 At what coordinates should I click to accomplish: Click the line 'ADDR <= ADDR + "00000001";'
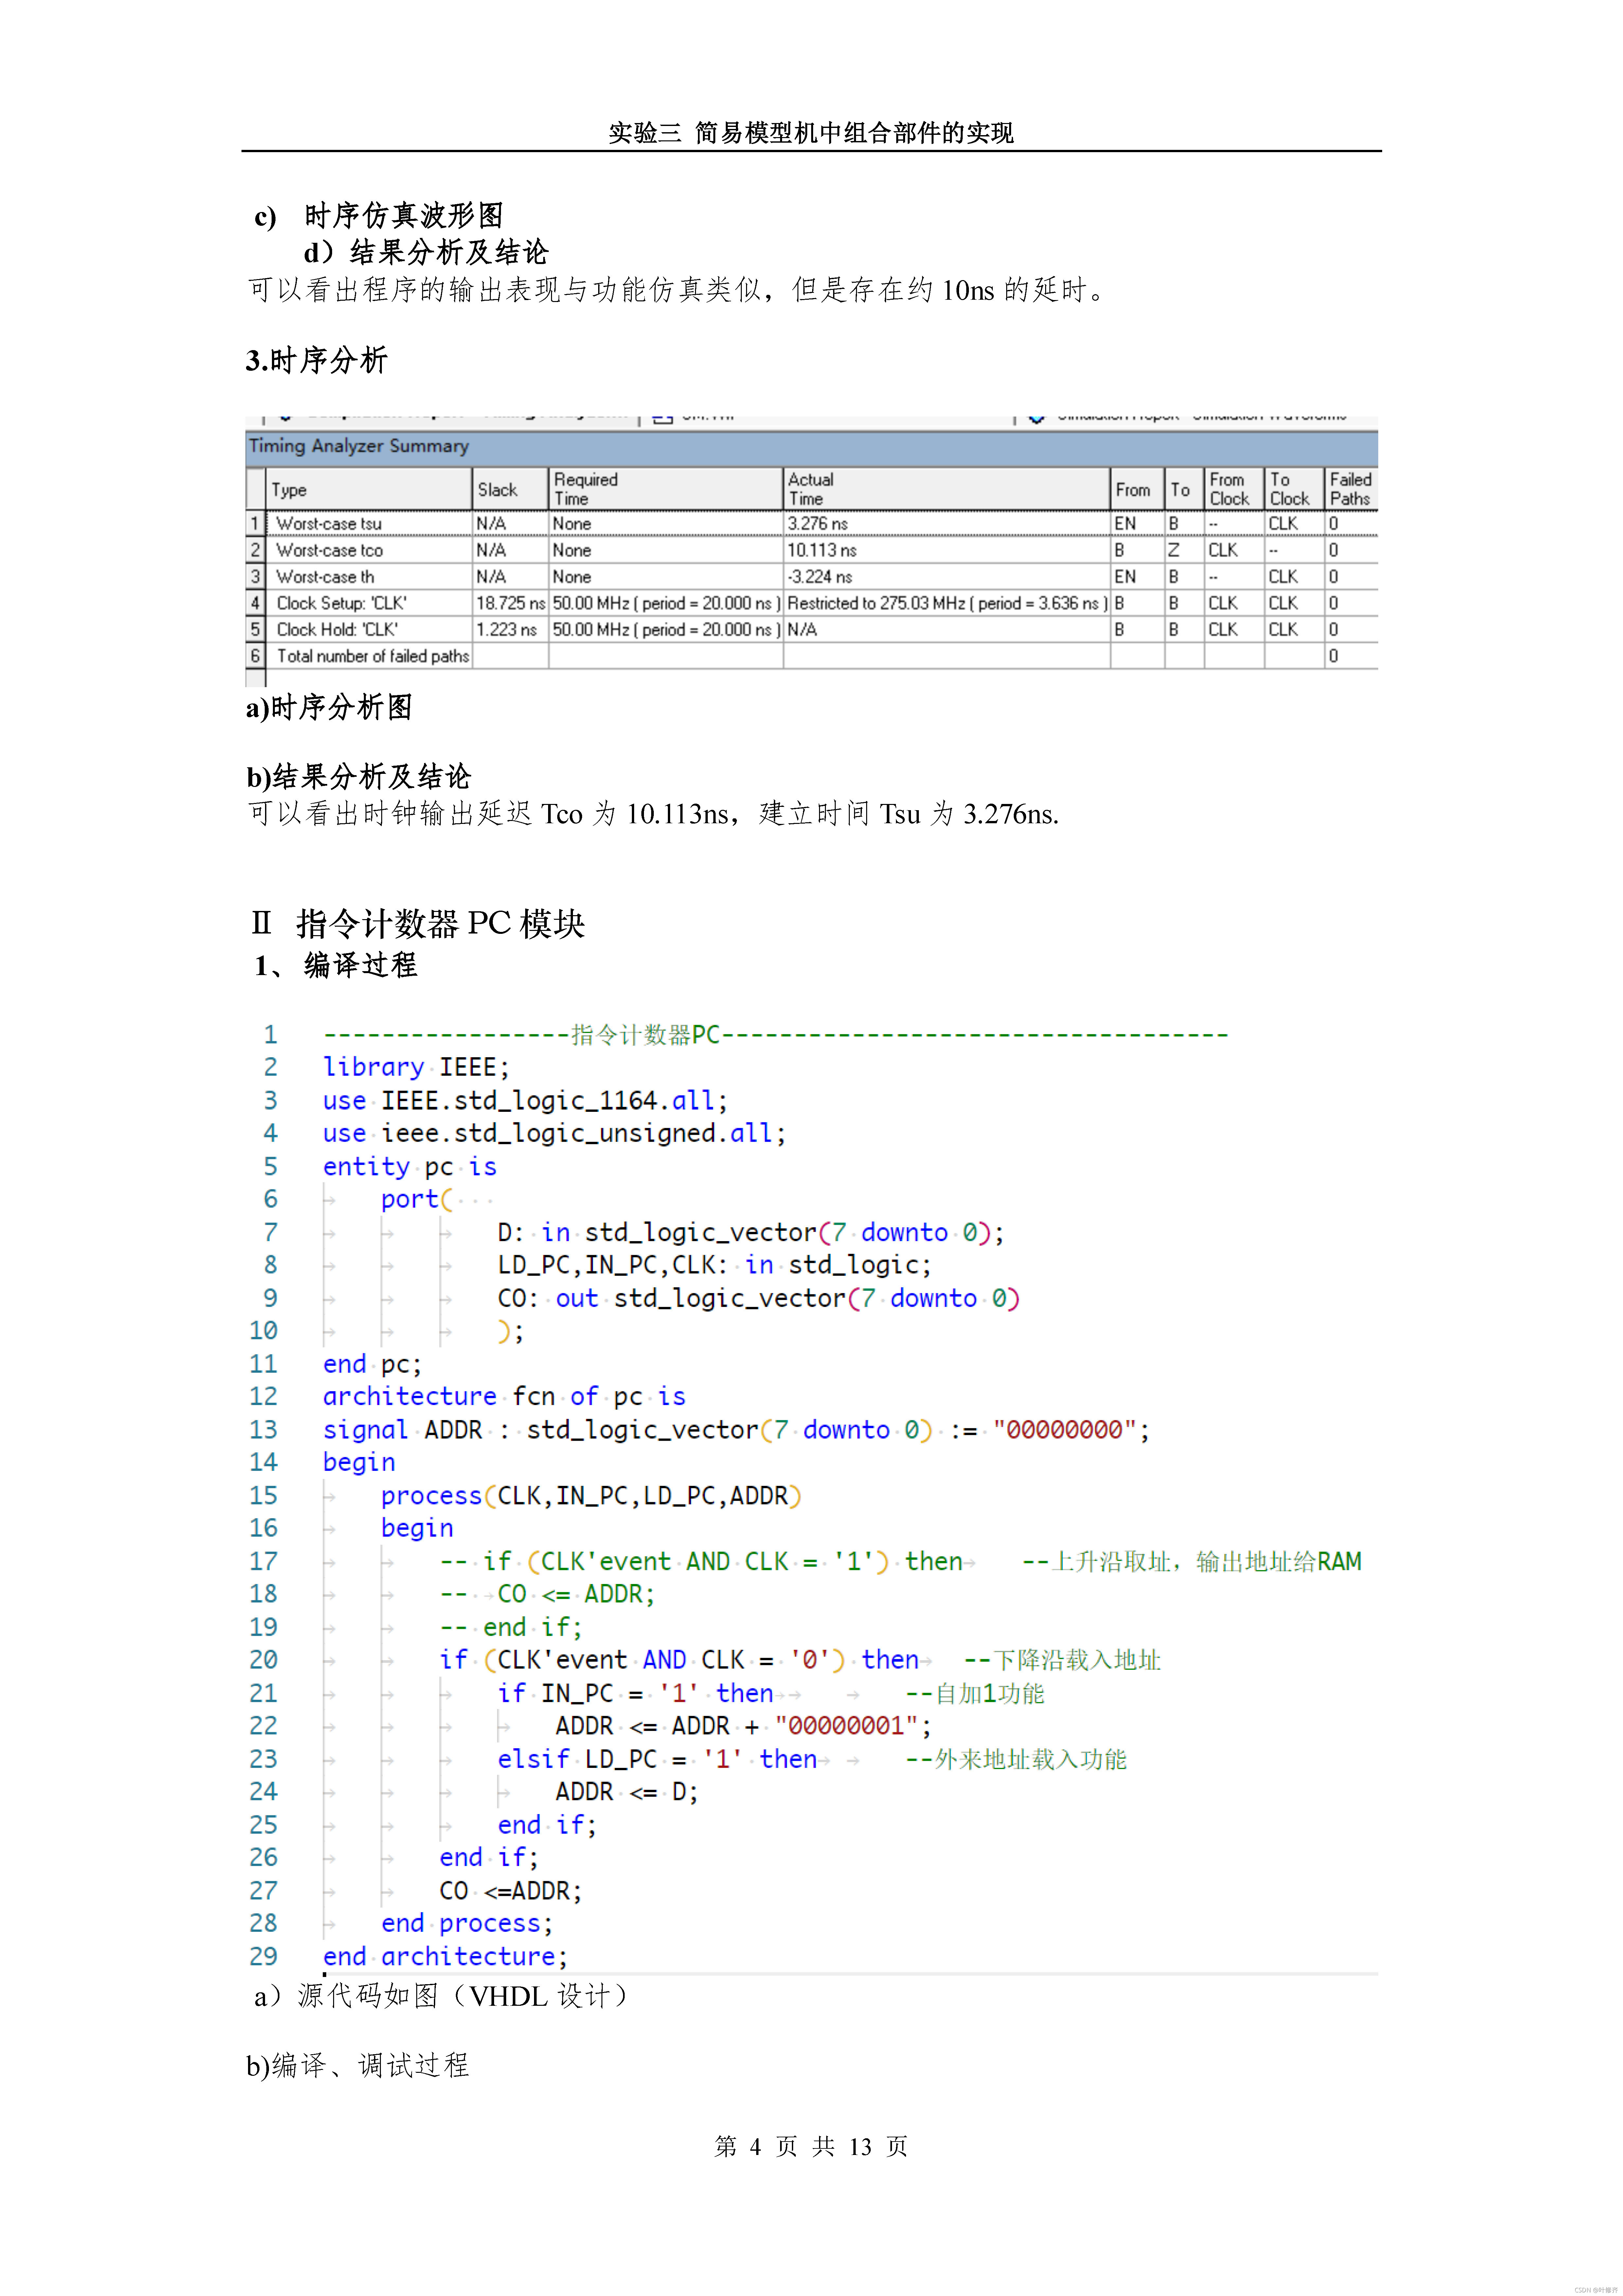point(743,1726)
